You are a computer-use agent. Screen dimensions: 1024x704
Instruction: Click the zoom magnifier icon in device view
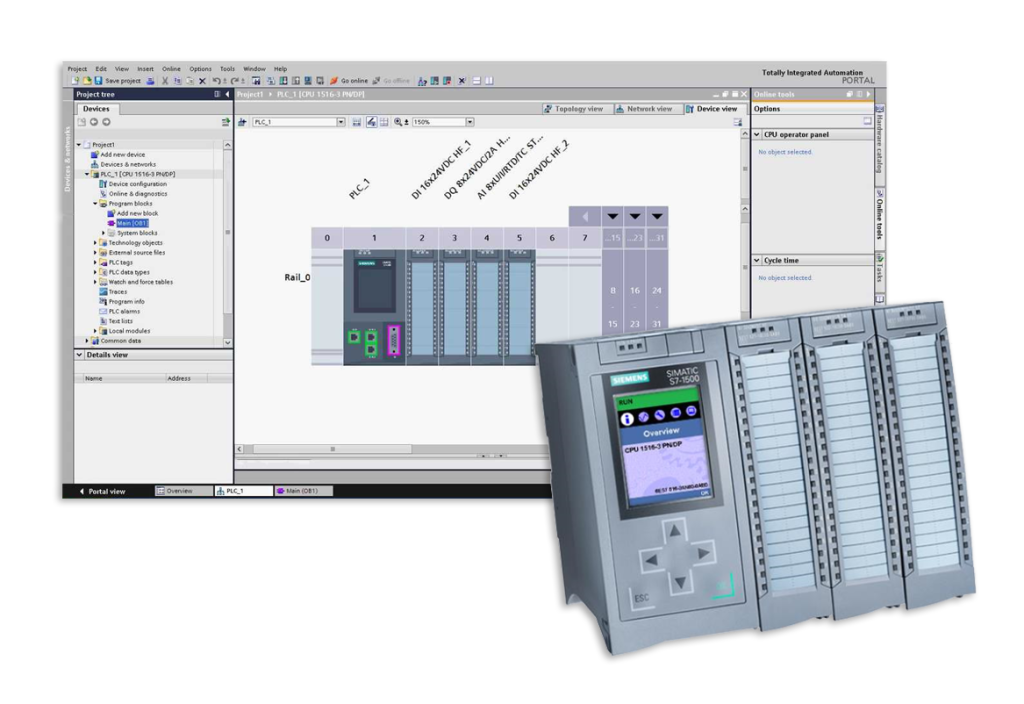point(398,122)
